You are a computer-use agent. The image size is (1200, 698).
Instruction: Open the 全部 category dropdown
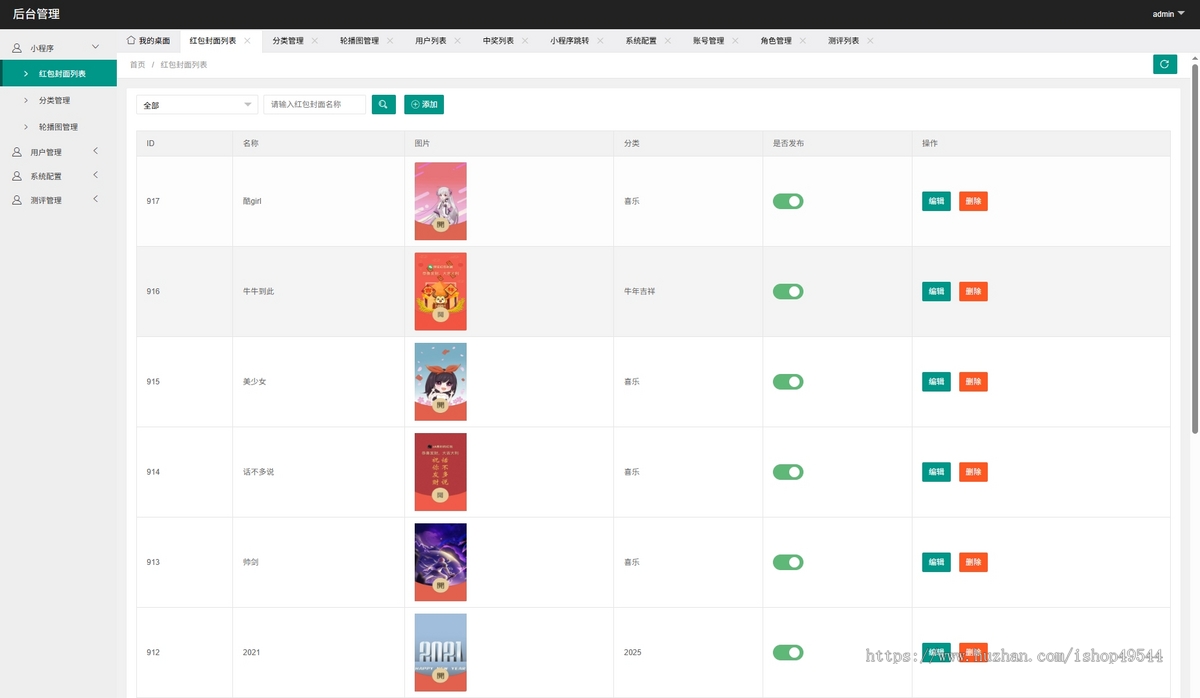point(197,104)
